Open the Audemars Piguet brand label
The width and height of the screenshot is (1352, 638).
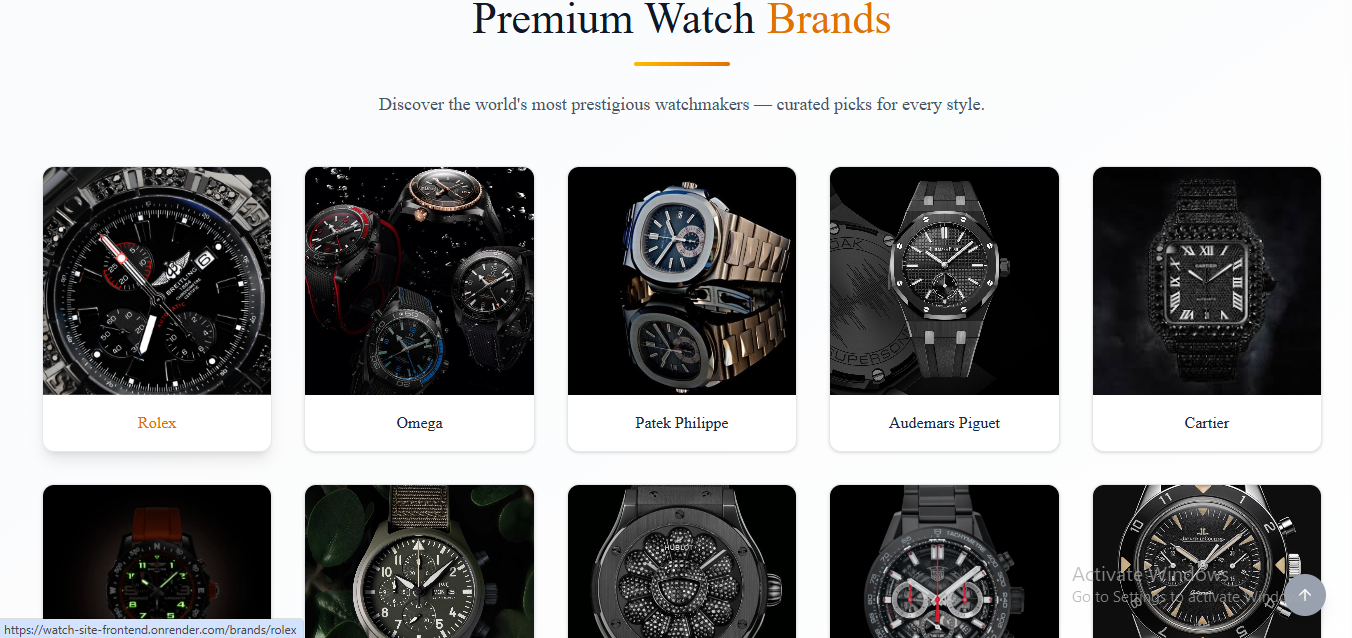[944, 423]
